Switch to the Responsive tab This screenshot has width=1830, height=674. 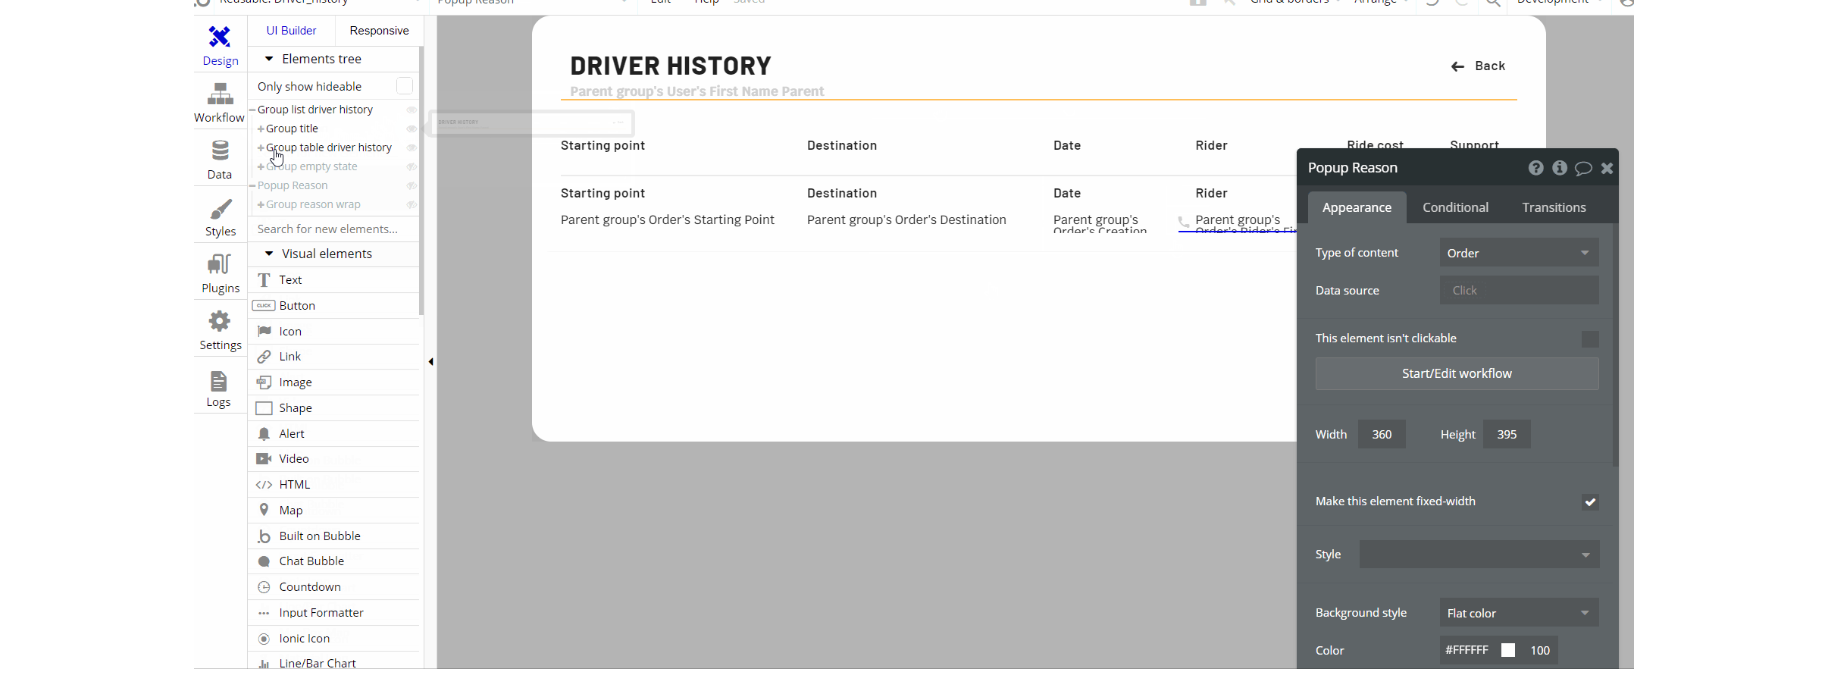click(x=379, y=31)
